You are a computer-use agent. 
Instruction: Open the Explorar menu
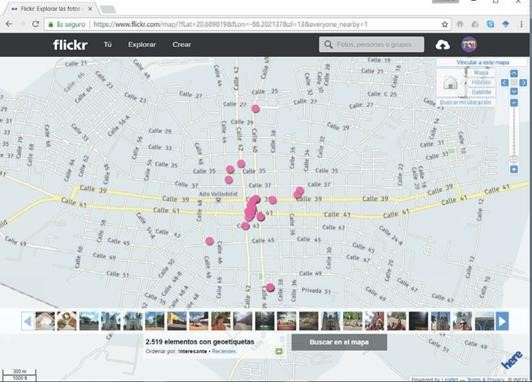point(142,44)
